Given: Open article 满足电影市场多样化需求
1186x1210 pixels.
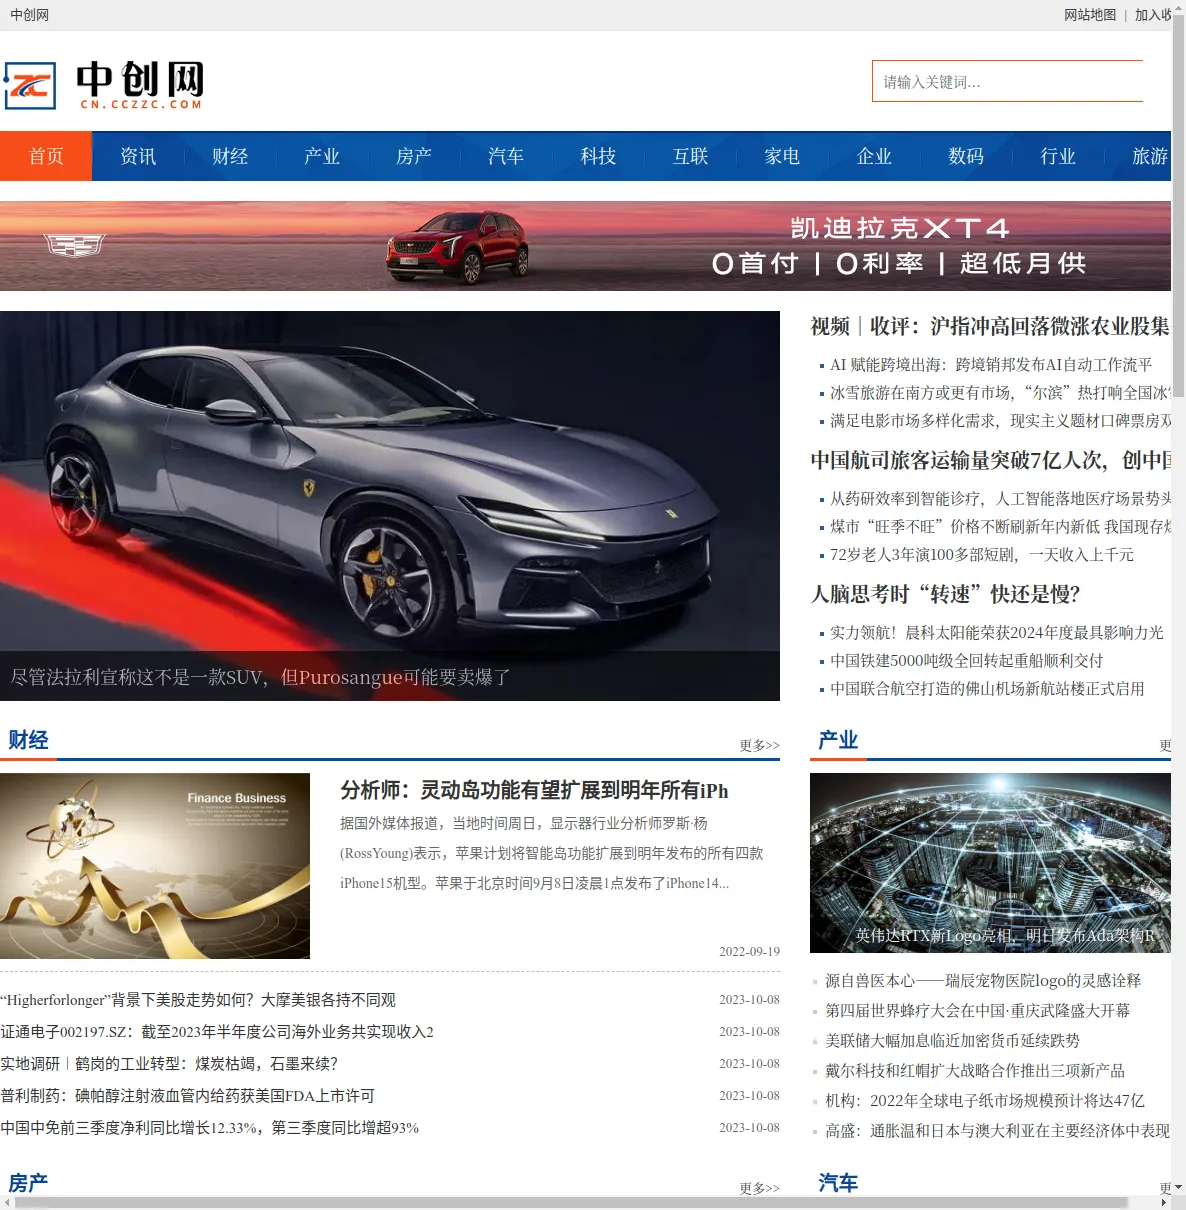Looking at the screenshot, I should click(x=1000, y=421).
